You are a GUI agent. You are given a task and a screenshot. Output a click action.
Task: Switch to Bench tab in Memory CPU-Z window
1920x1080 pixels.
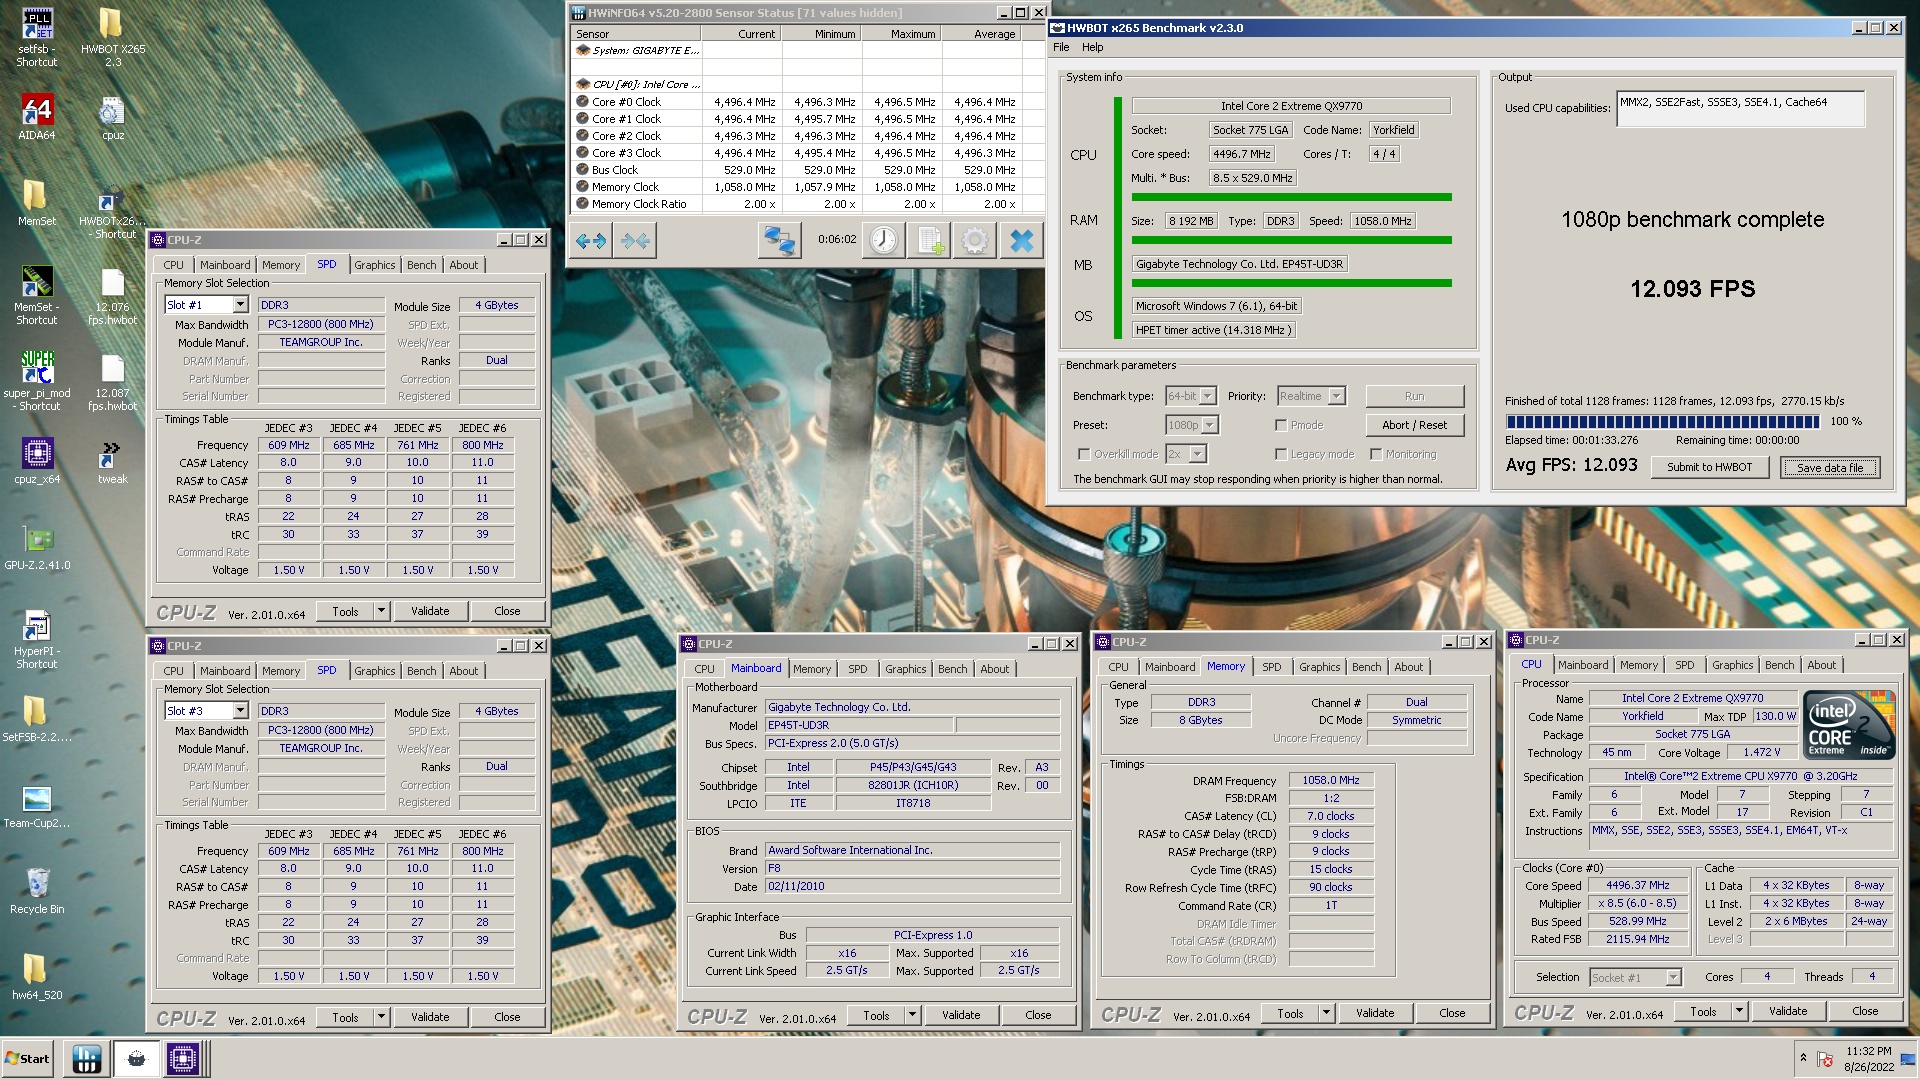coord(1366,667)
